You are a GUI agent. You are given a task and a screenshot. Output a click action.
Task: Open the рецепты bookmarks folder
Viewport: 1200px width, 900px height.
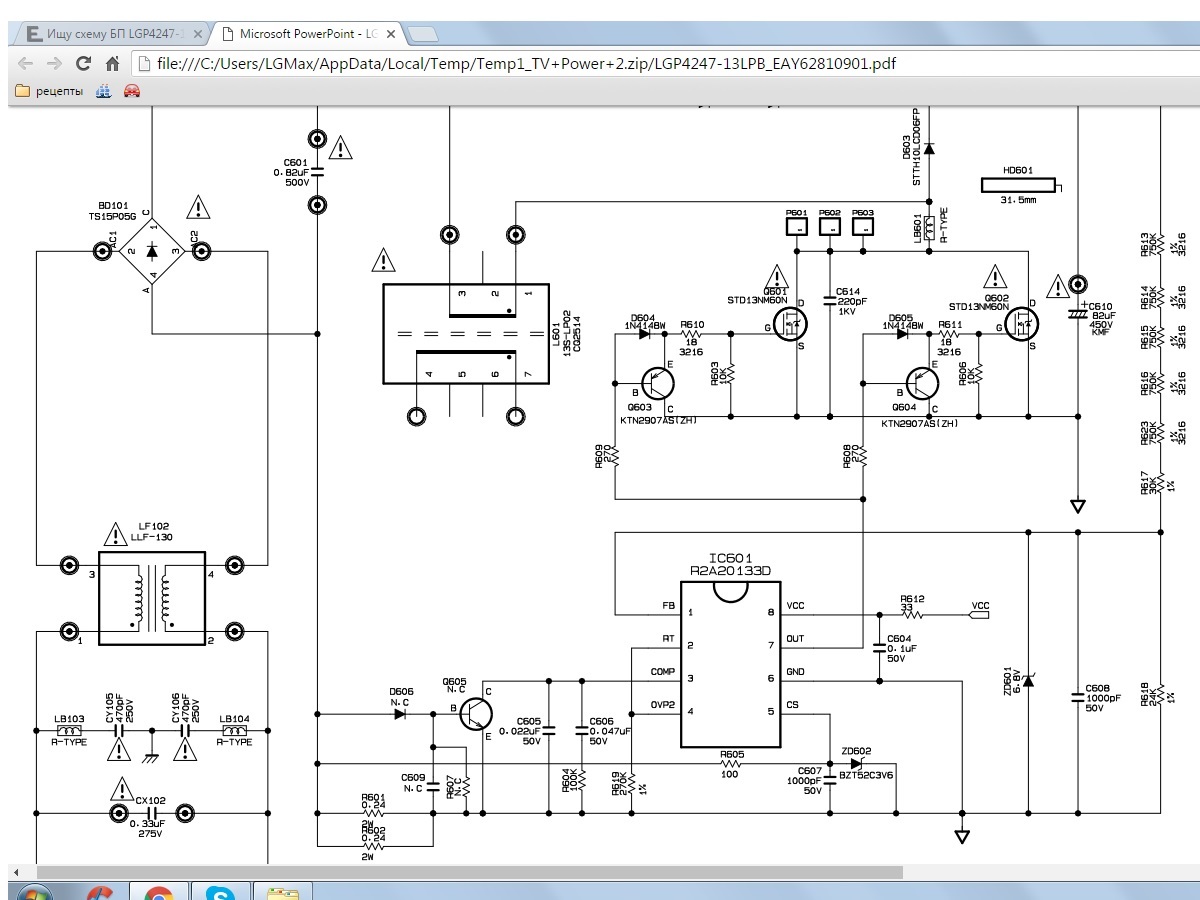coord(51,91)
